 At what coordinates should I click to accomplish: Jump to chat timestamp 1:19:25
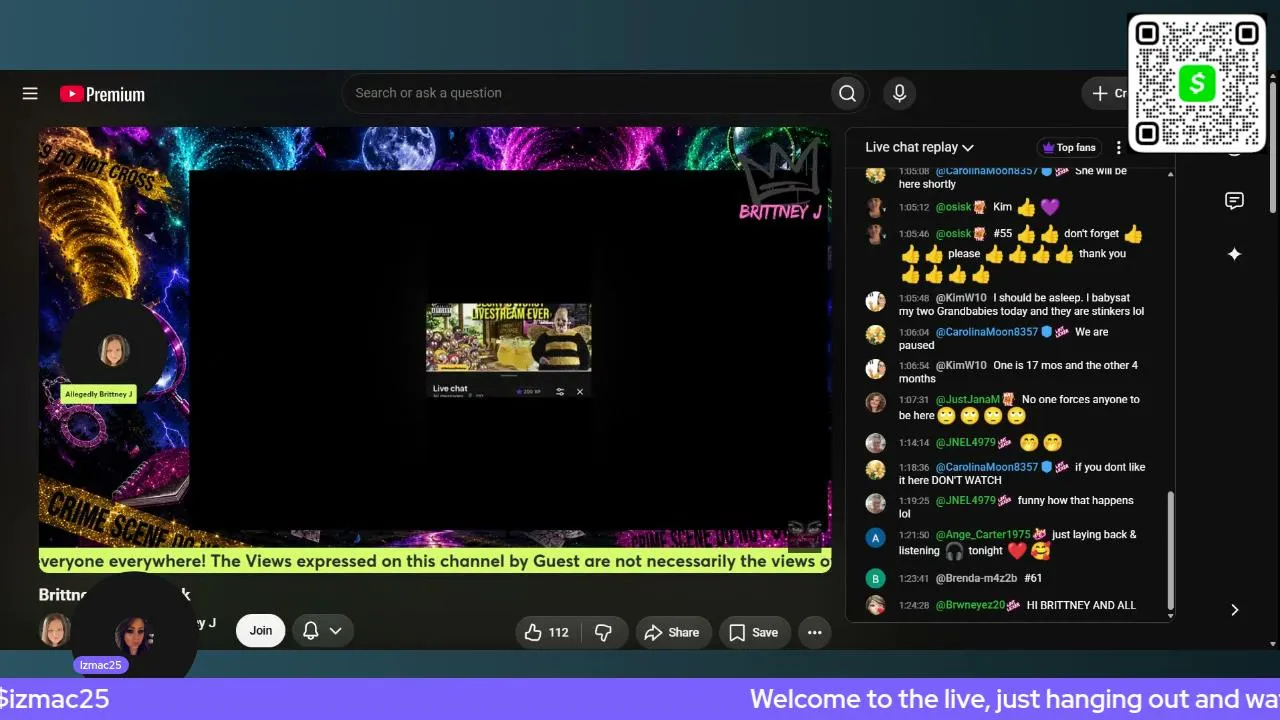tap(914, 500)
